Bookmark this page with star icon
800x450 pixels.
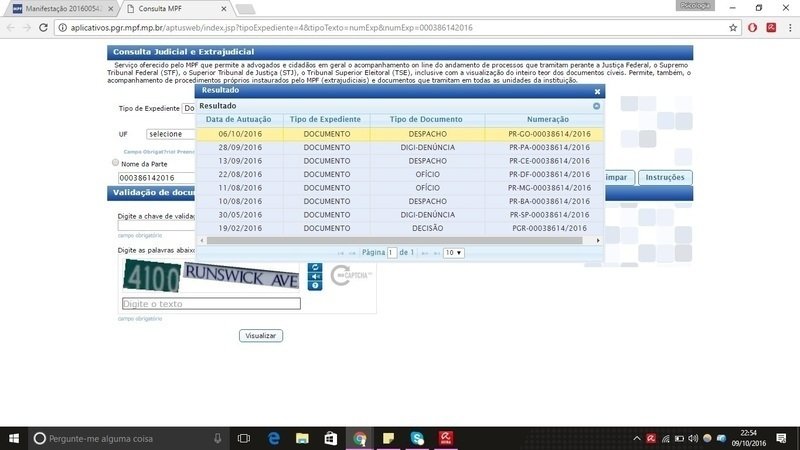733,27
